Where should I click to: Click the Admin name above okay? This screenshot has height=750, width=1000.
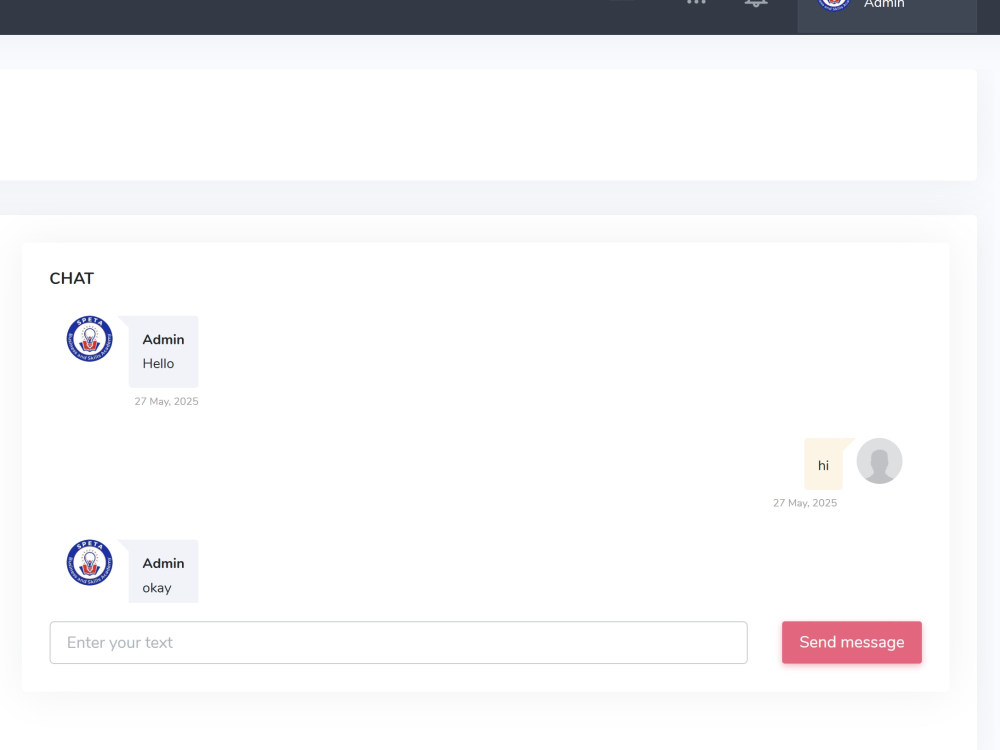[163, 563]
